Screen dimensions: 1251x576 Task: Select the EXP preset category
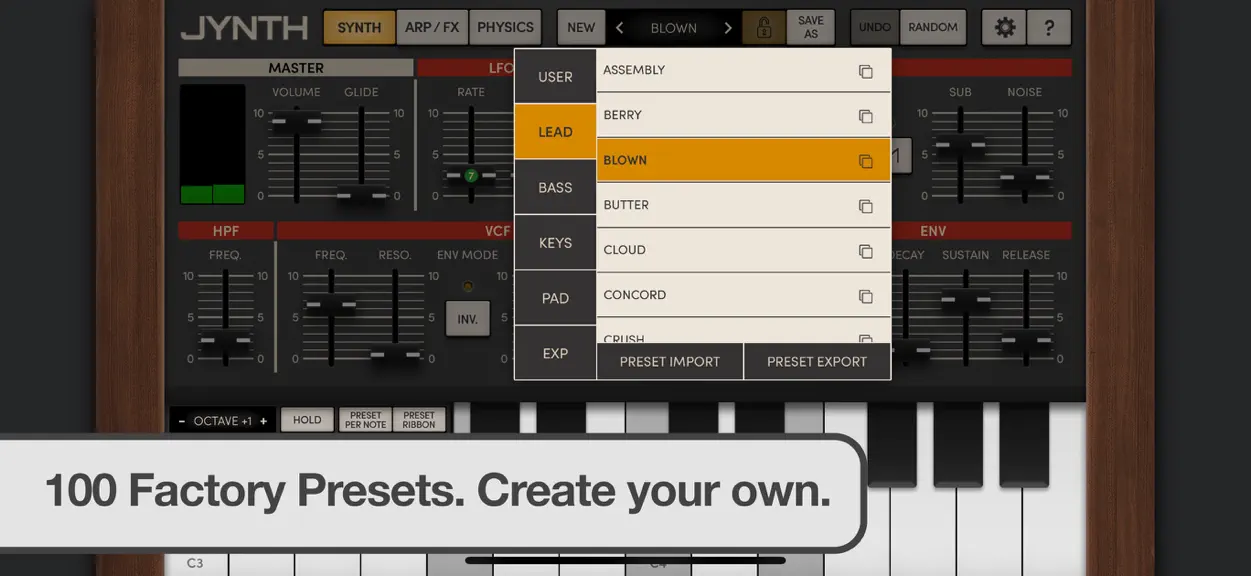[555, 353]
